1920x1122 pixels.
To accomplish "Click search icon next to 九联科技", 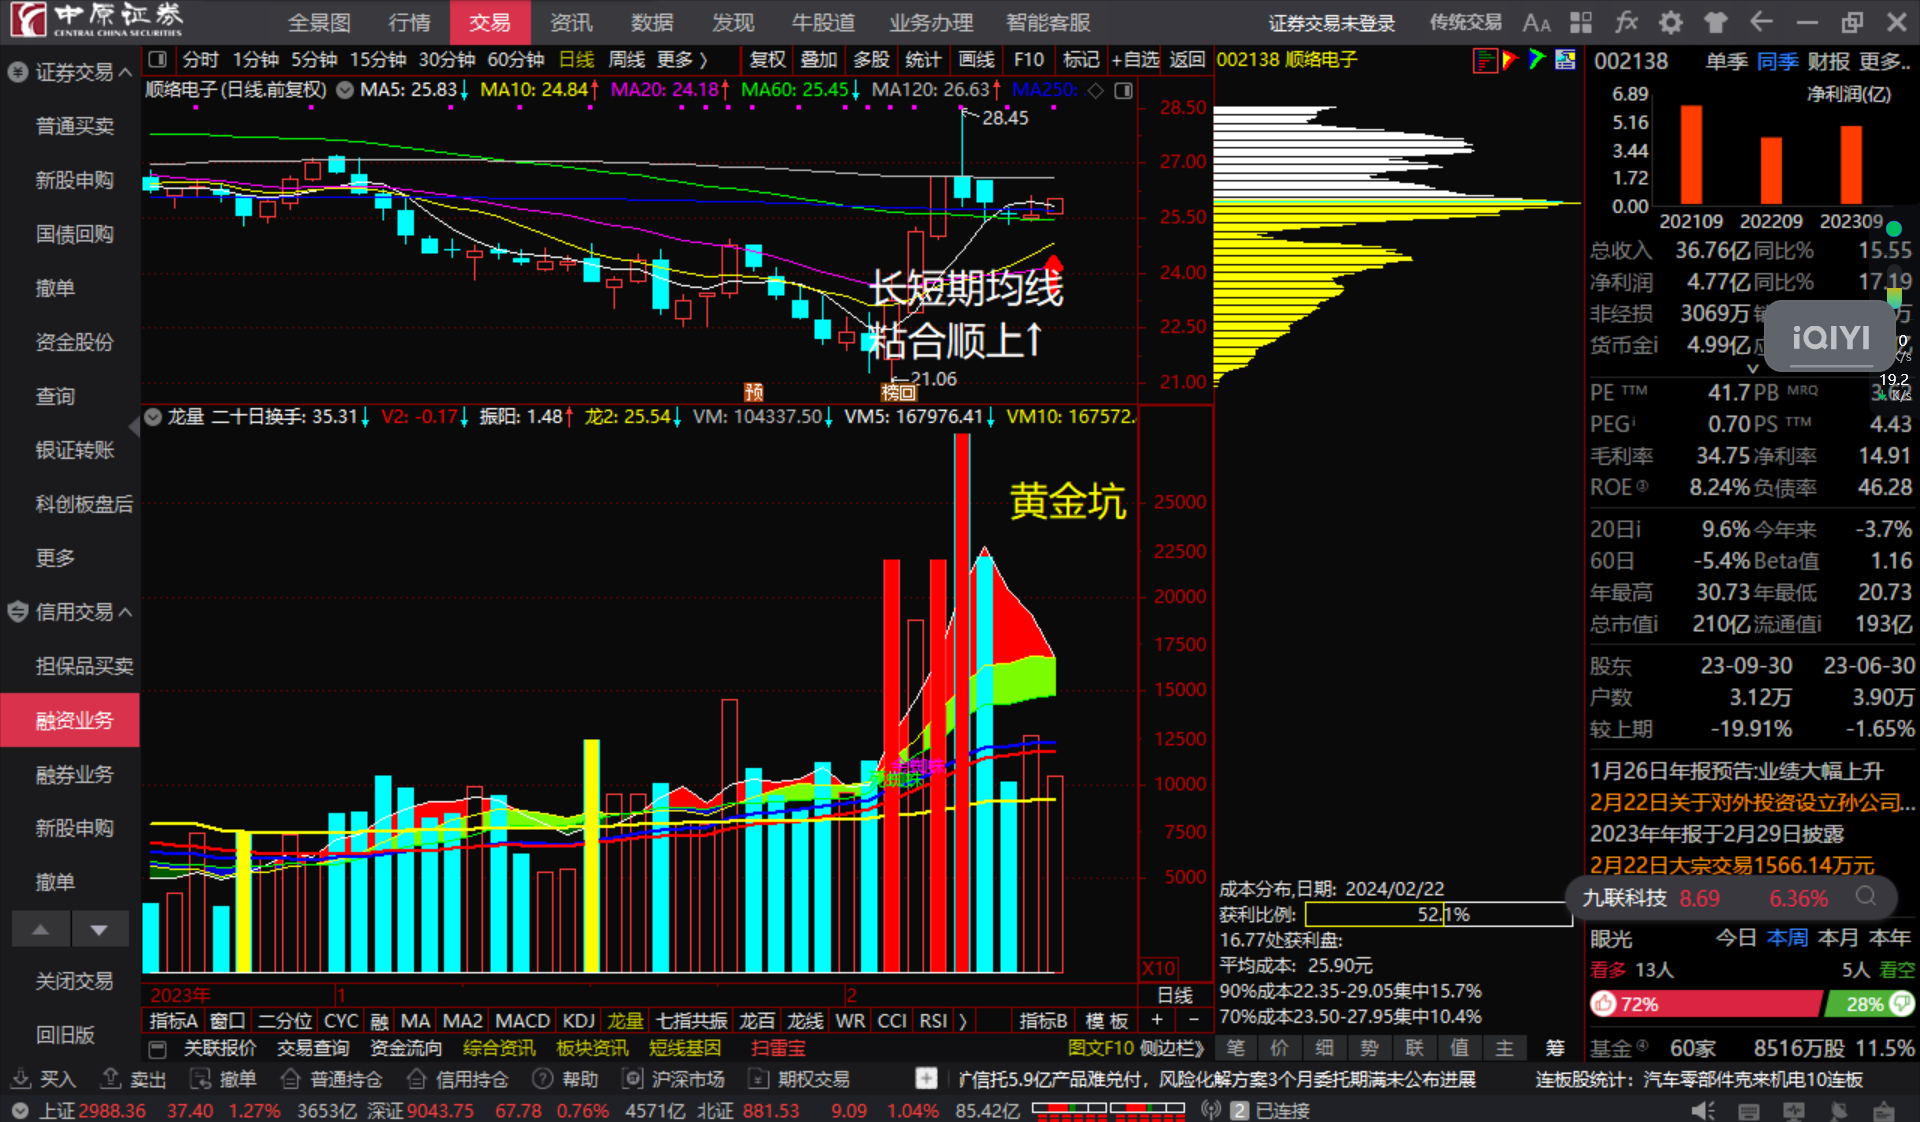I will pos(1866,896).
